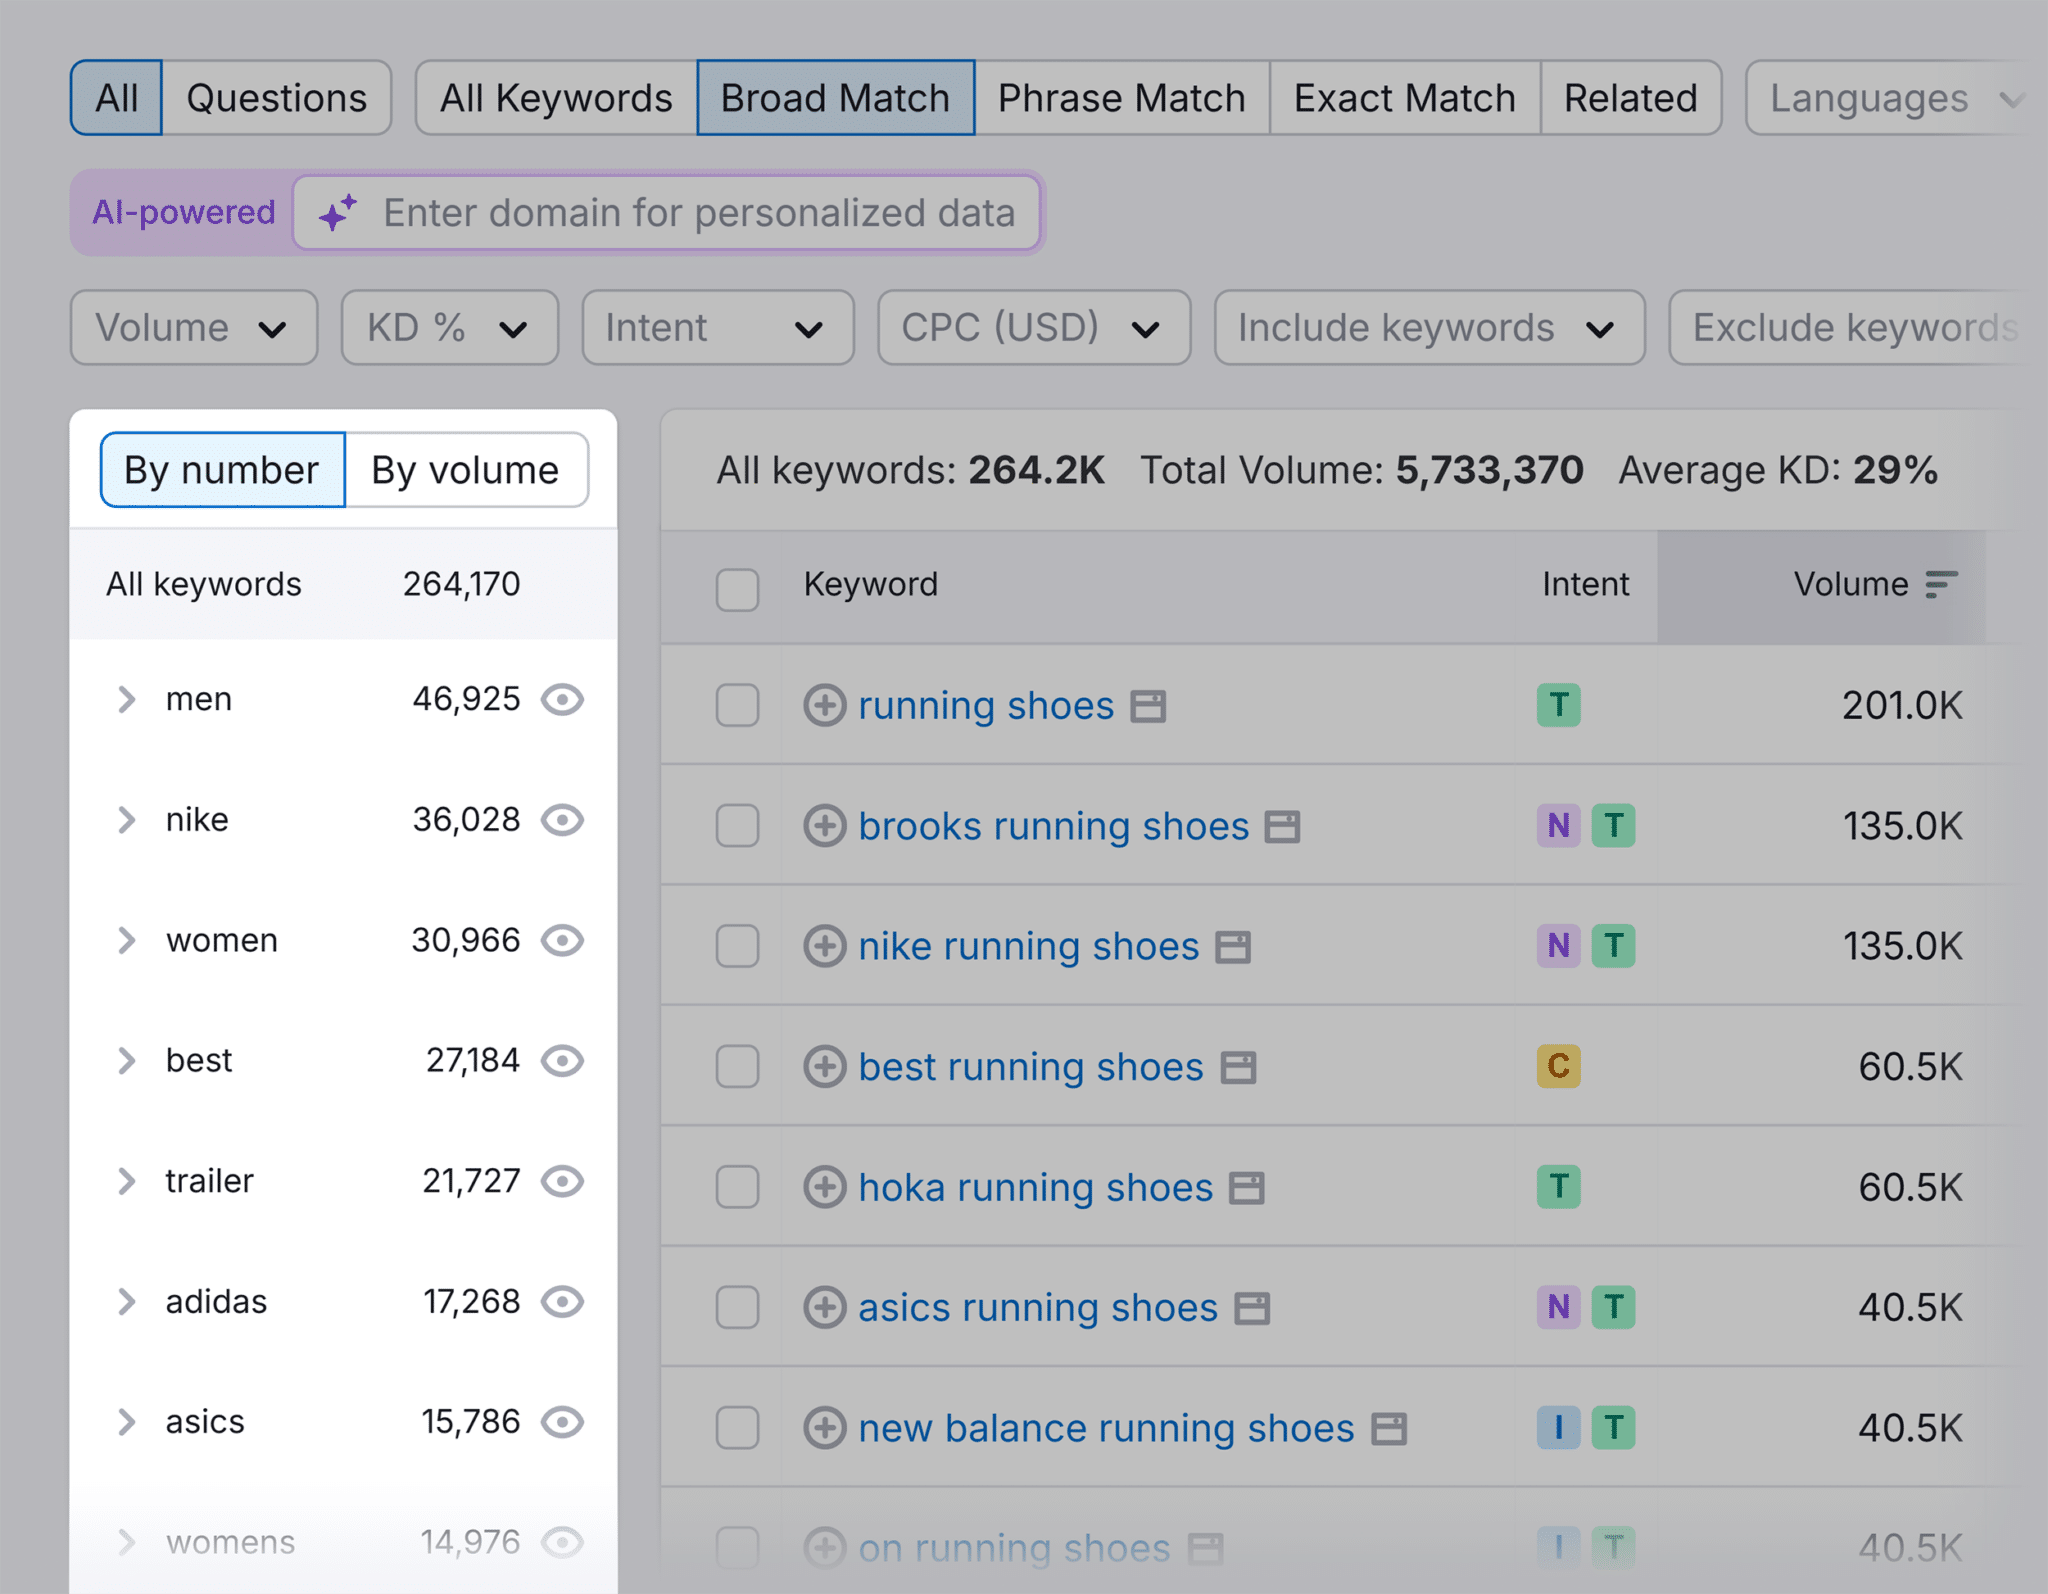
Task: Open 'new balance running shoes' keyword link
Action: pos(1106,1428)
